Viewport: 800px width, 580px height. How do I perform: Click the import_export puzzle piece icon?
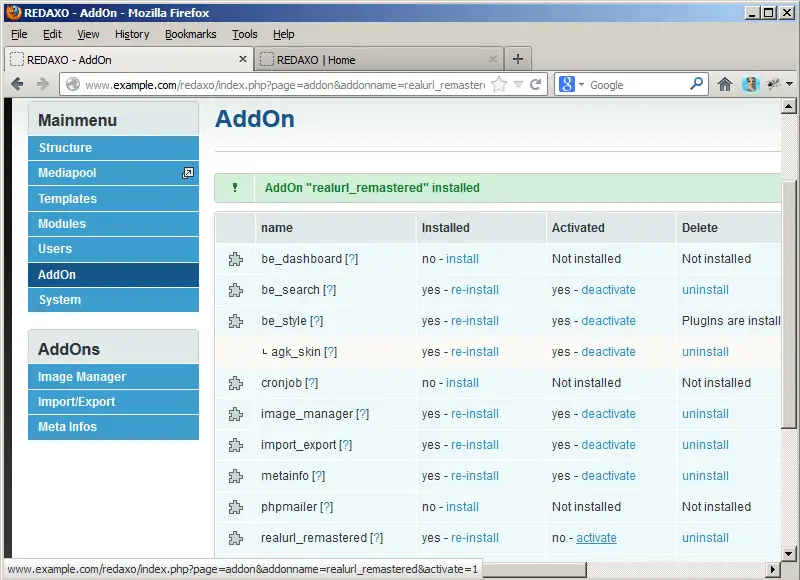pyautogui.click(x=235, y=445)
